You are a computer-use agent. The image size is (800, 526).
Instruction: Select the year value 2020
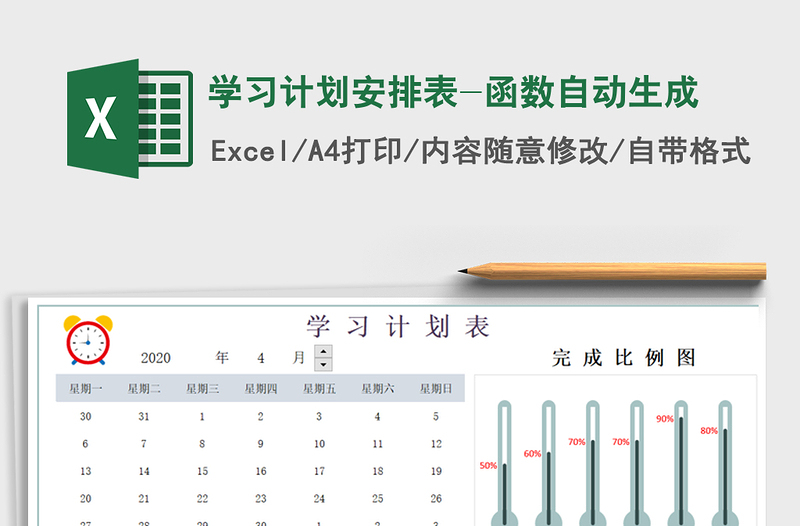(x=156, y=358)
